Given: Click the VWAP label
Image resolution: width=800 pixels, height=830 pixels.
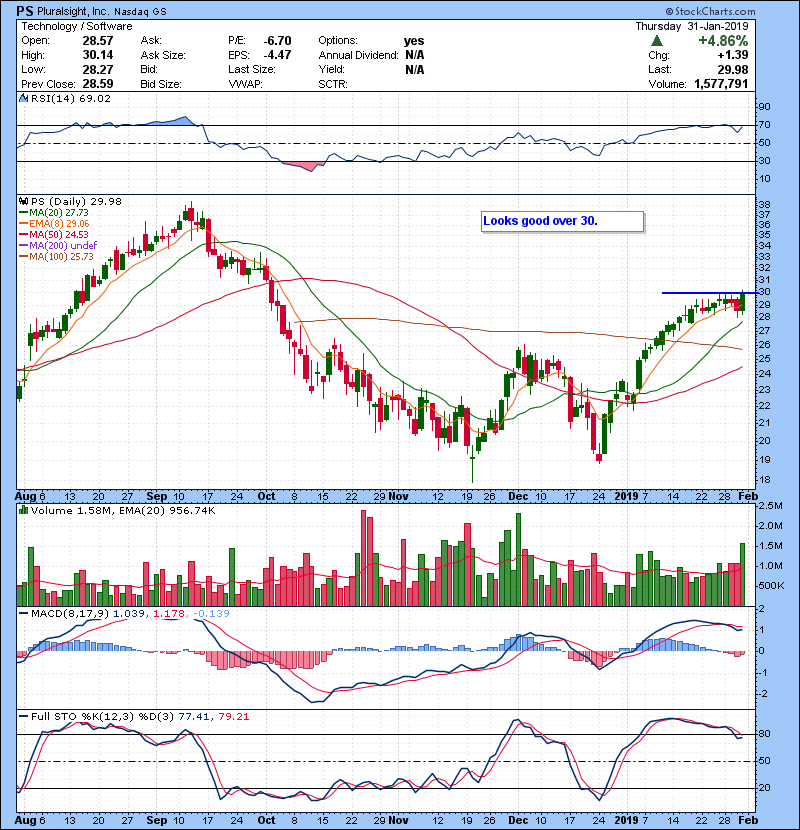Looking at the screenshot, I should (246, 84).
